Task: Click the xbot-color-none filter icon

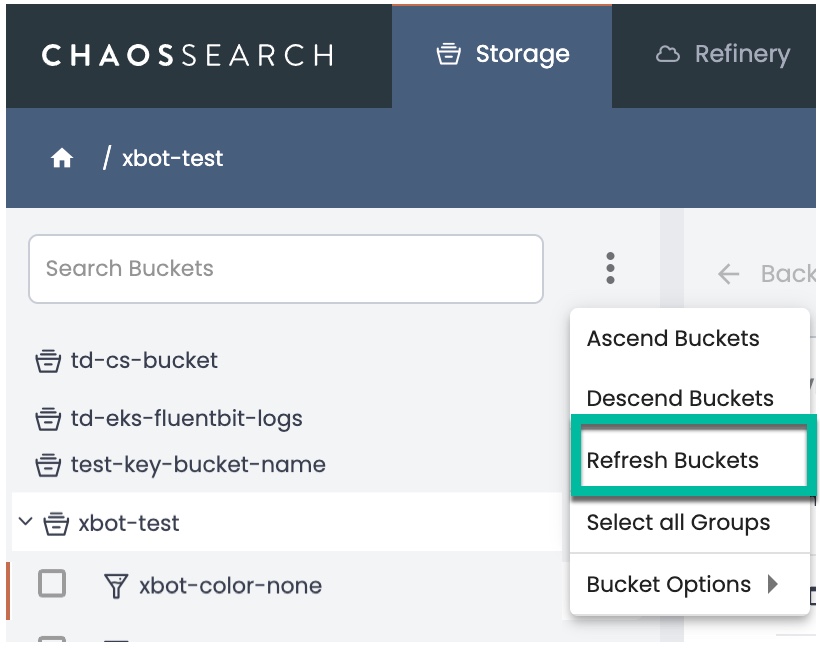Action: pyautogui.click(x=116, y=585)
